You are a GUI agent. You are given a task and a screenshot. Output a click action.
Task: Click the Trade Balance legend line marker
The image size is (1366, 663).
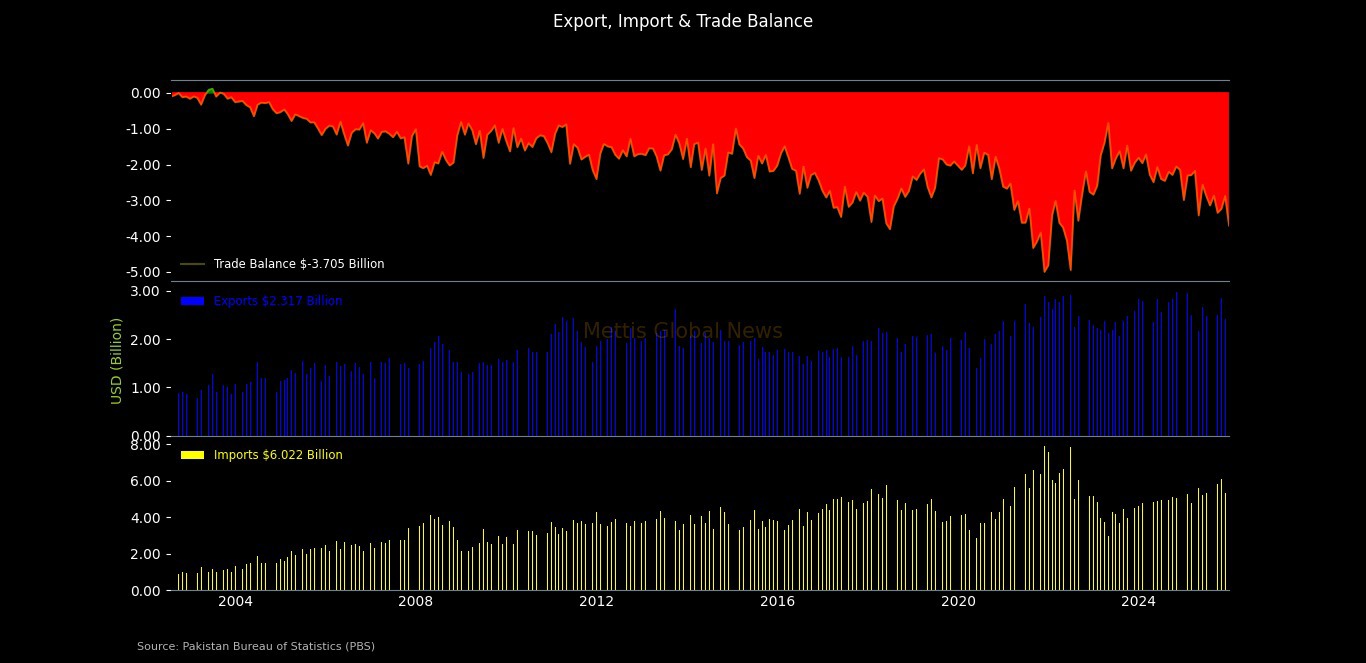(x=192, y=264)
